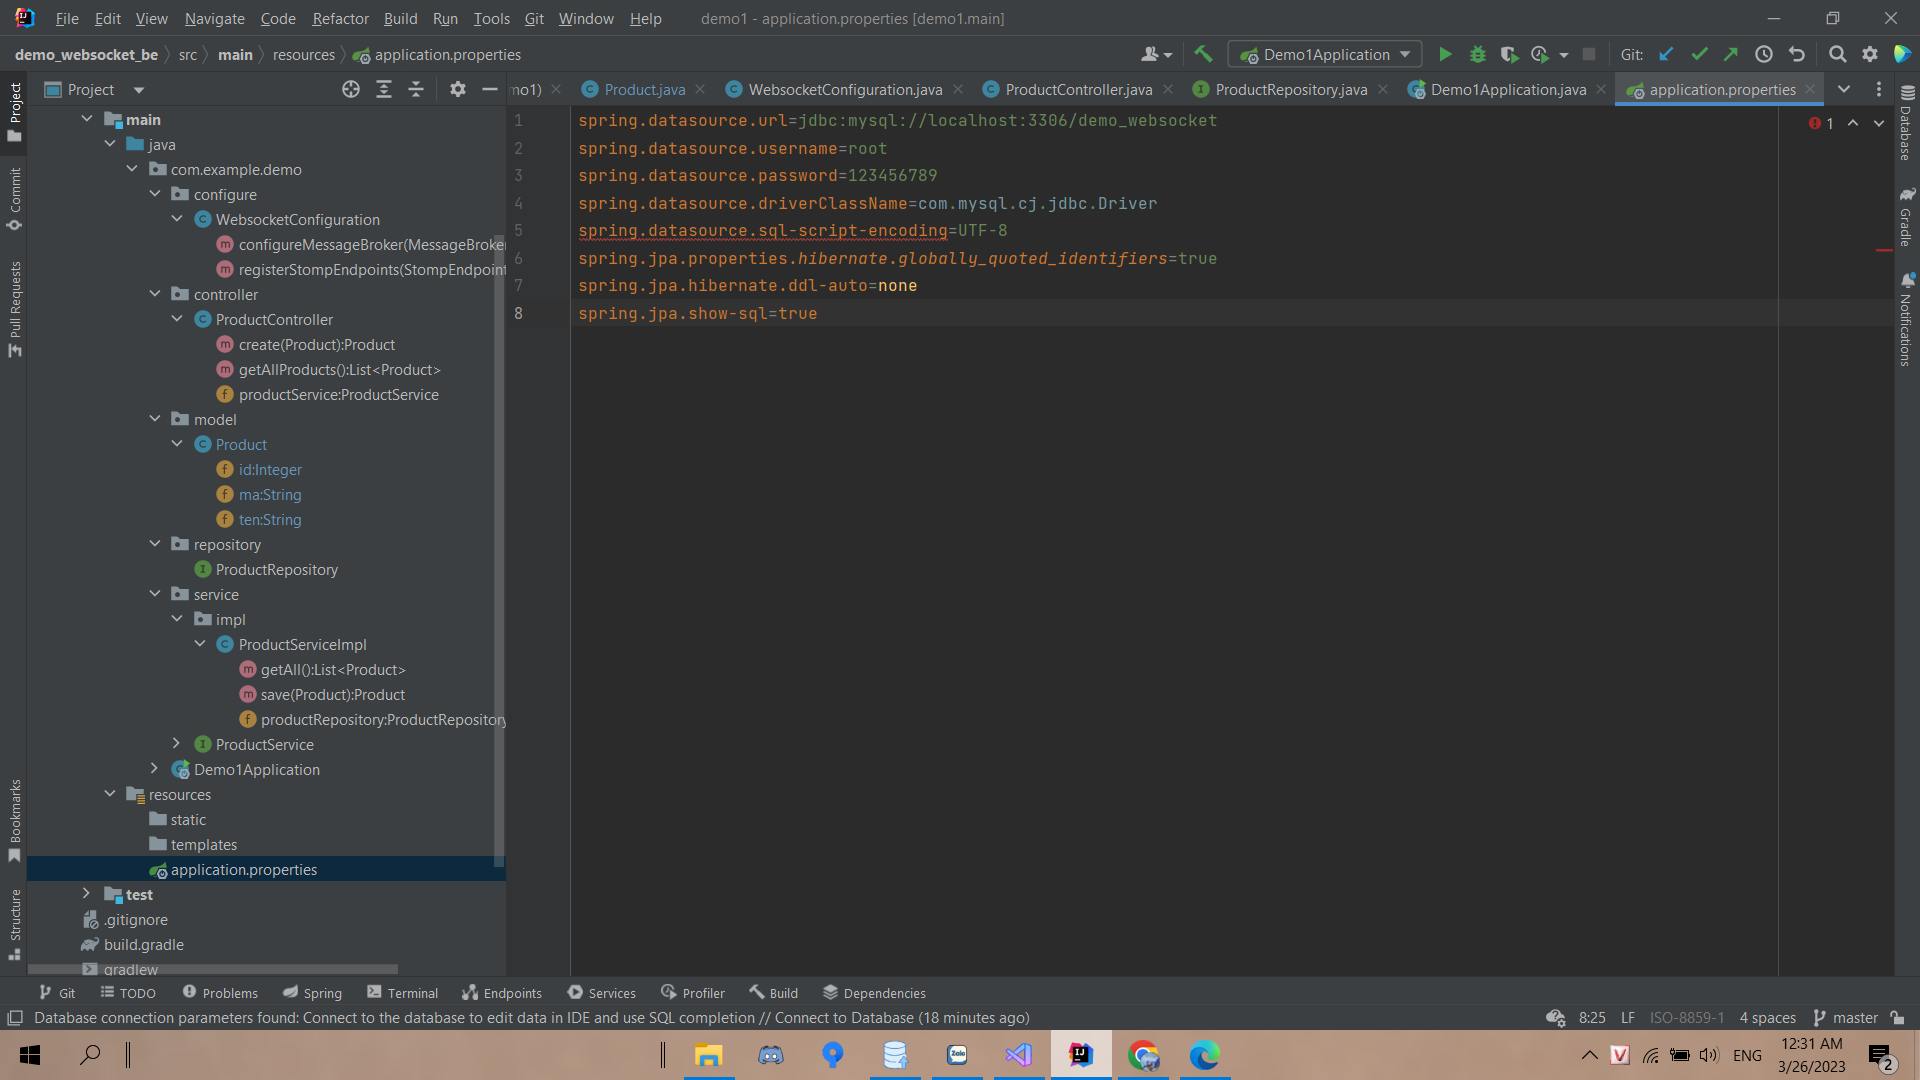Change LF line separator in status bar
The image size is (1920, 1080).
pos(1628,1018)
